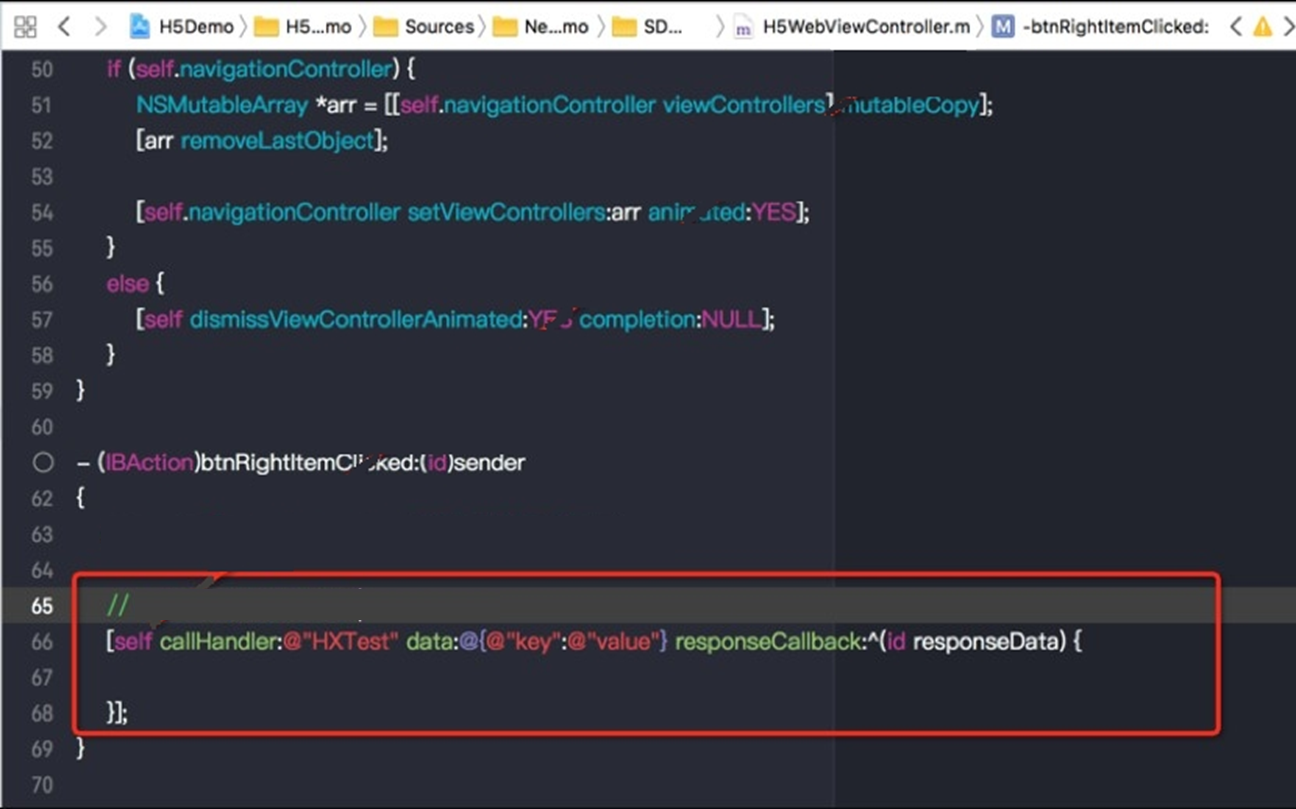
Task: Click the NSMutableArray type on line 51
Action: click(x=222, y=105)
